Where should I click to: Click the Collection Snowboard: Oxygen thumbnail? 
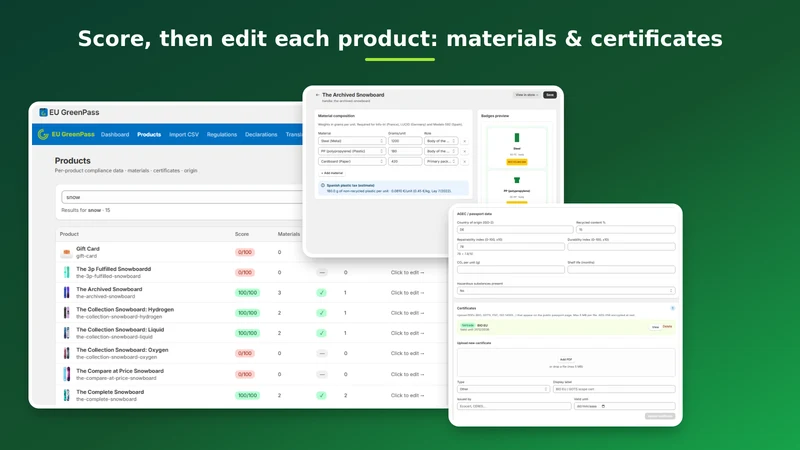coord(66,353)
